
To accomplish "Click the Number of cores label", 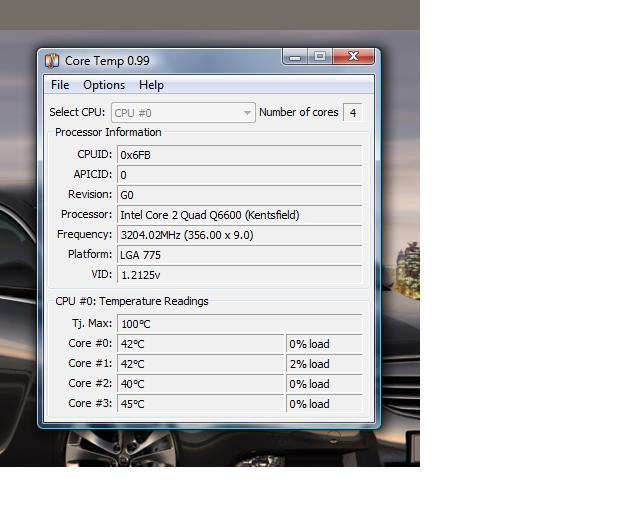I will 299,112.
